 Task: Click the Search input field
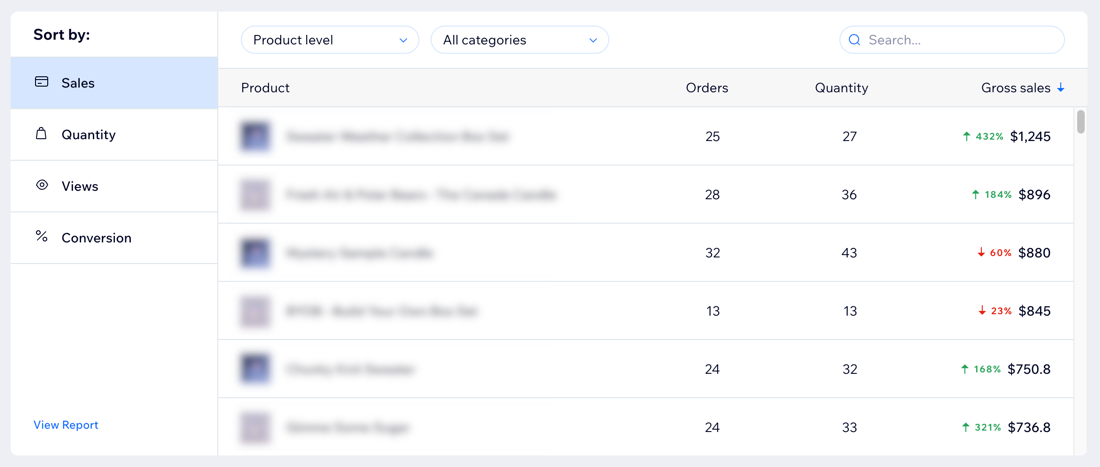pyautogui.click(x=952, y=40)
